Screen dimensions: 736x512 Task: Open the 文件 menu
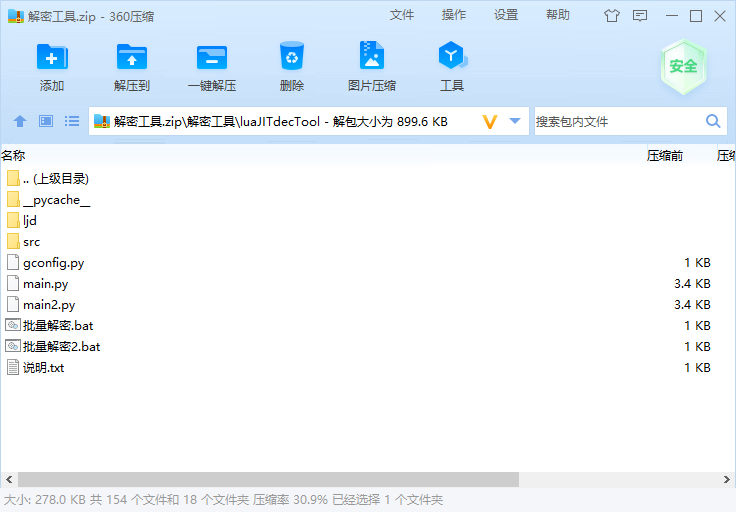tap(402, 15)
